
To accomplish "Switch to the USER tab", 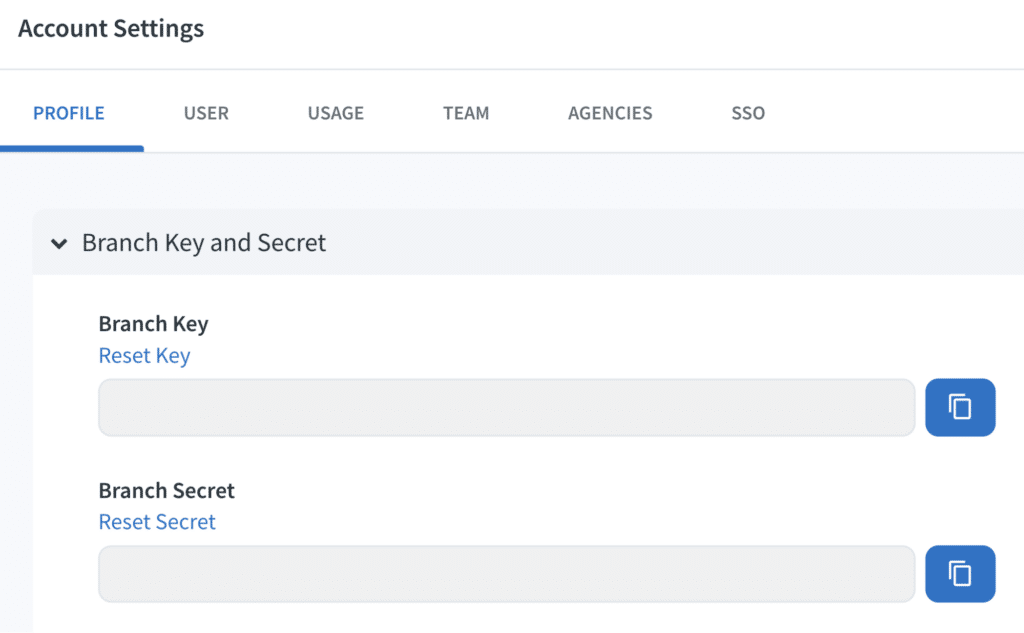I will tap(206, 113).
